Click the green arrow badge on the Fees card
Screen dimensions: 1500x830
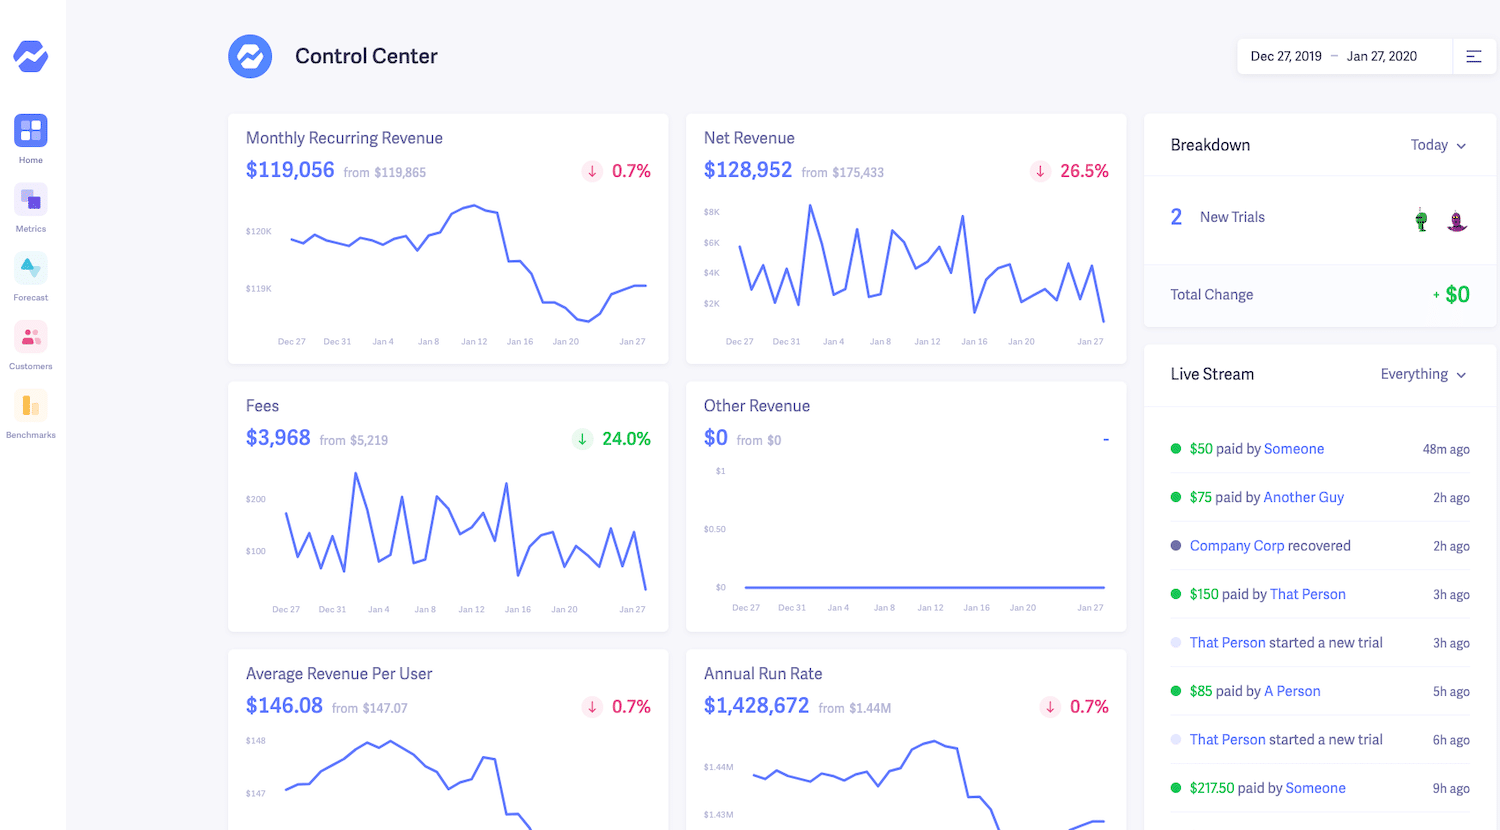[583, 439]
